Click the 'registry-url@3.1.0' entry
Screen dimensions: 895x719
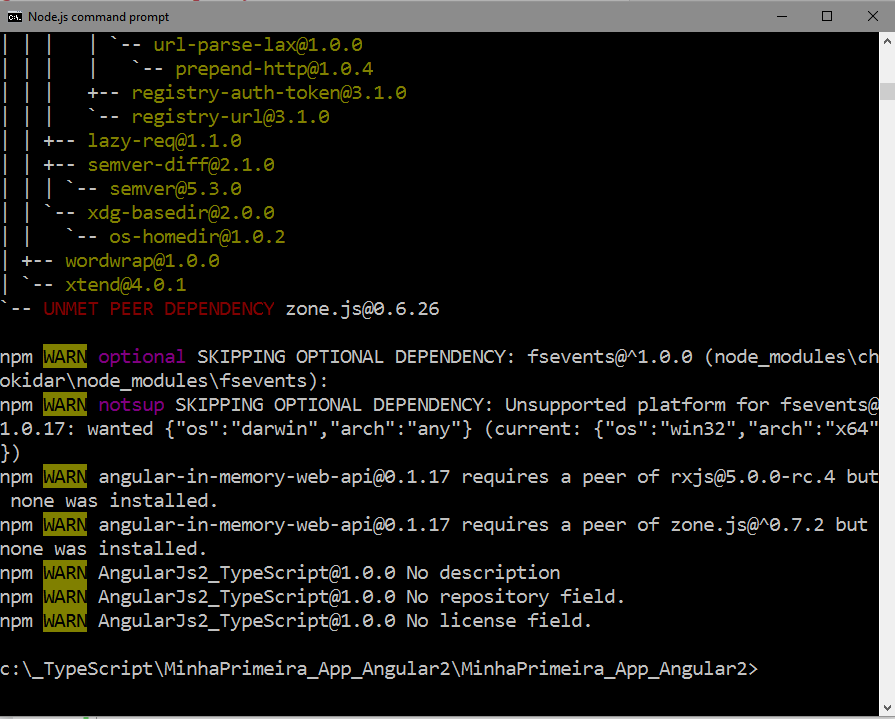click(231, 116)
